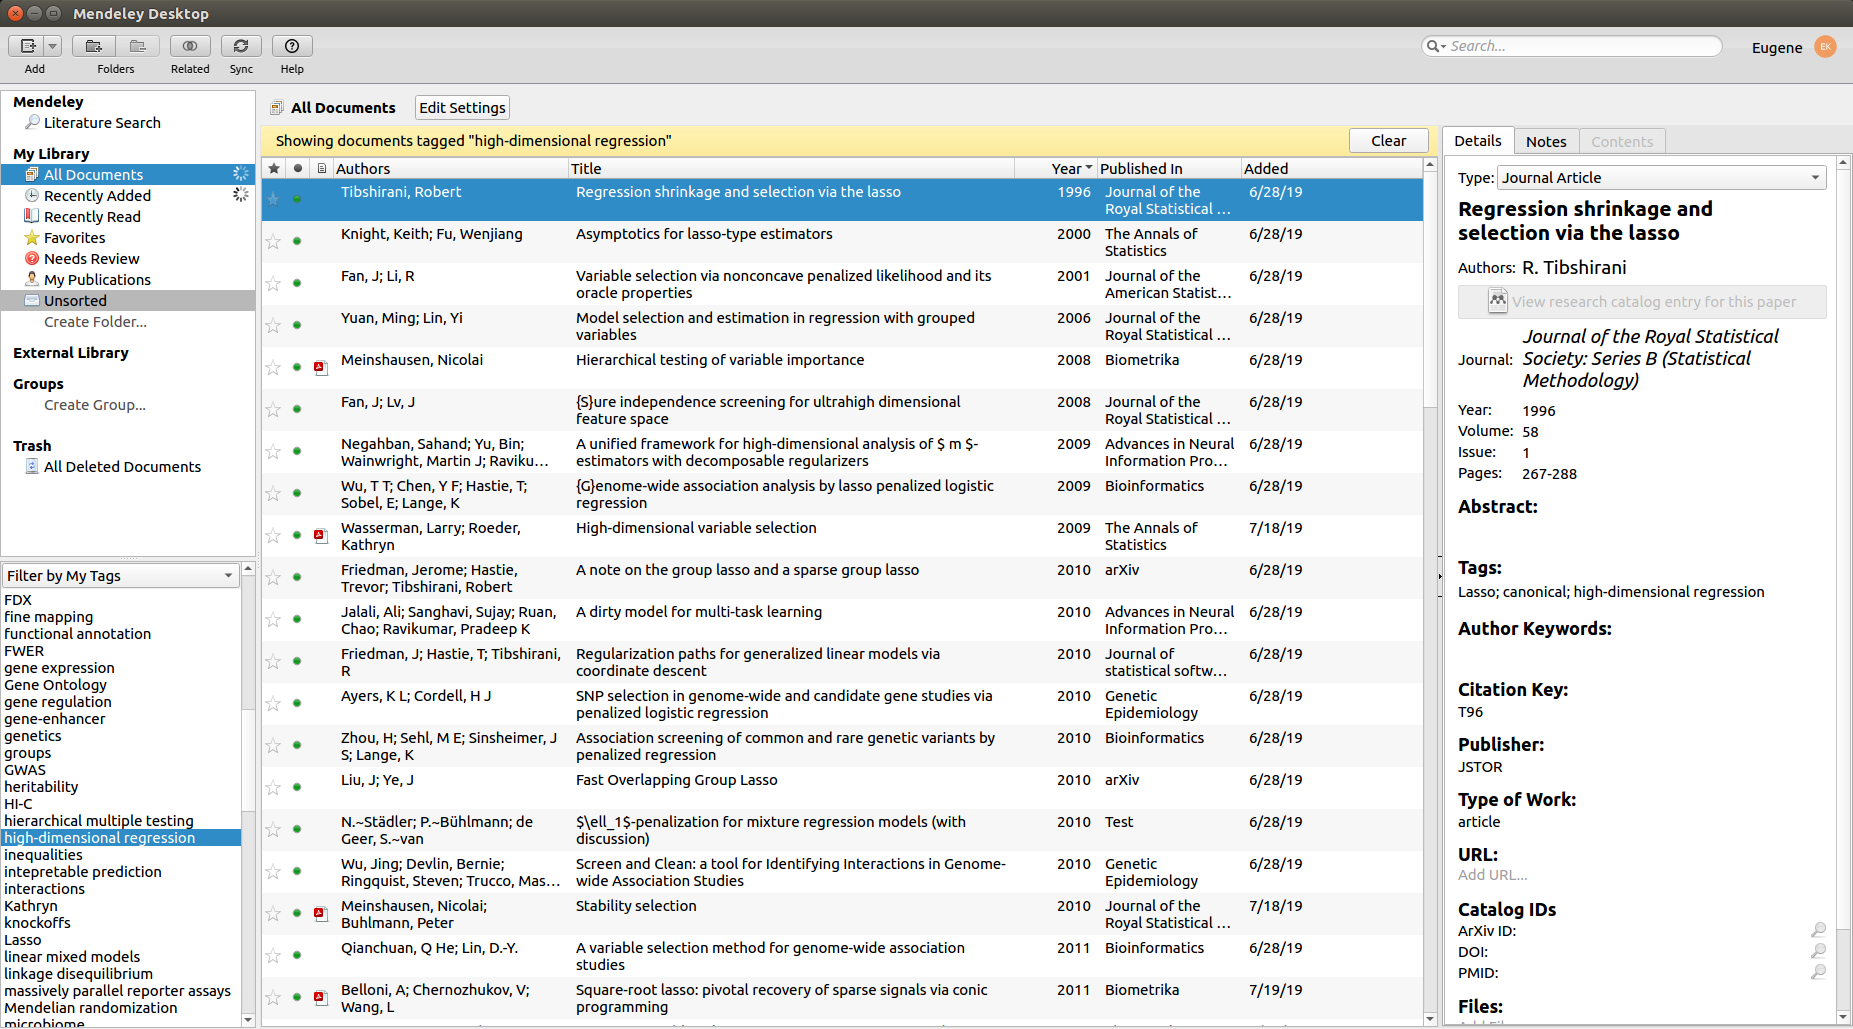Open PDF icon for Wasserman High-dimensional variable selection
1853x1029 pixels.
point(320,535)
